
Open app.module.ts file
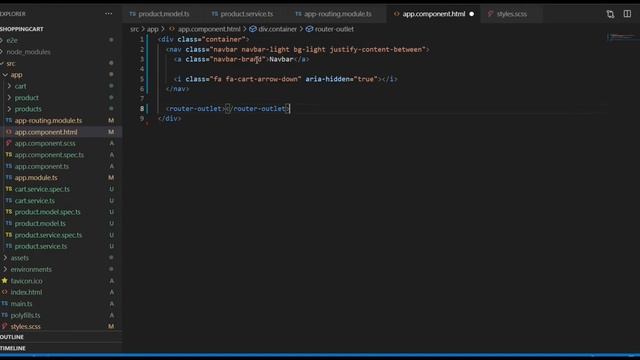tap(36, 178)
